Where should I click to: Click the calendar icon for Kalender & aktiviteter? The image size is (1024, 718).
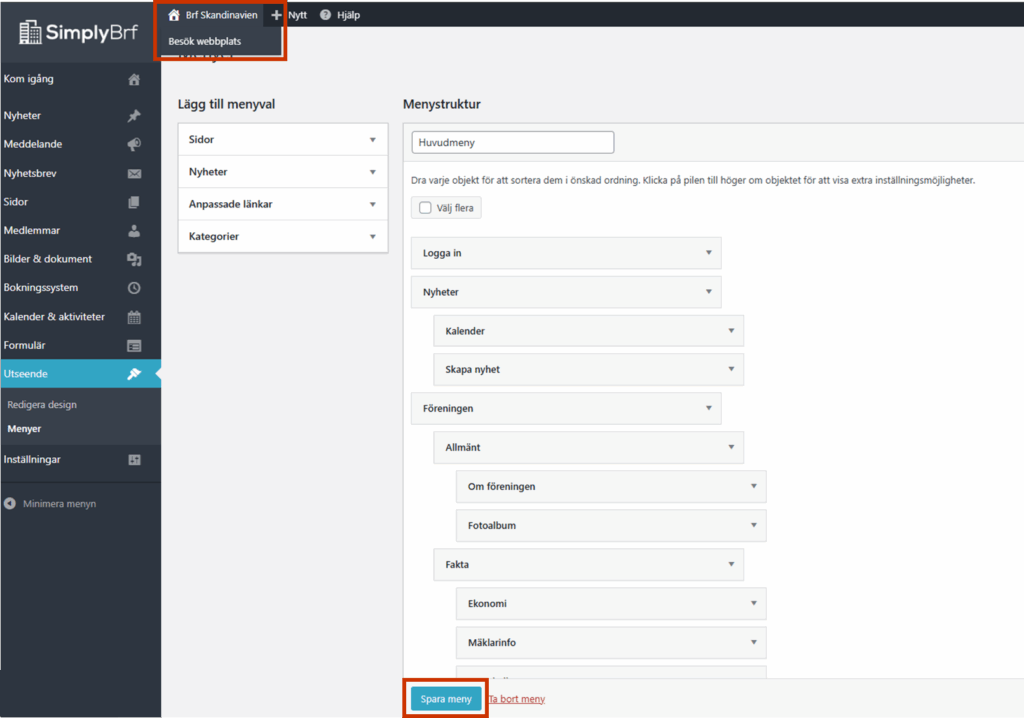[134, 317]
